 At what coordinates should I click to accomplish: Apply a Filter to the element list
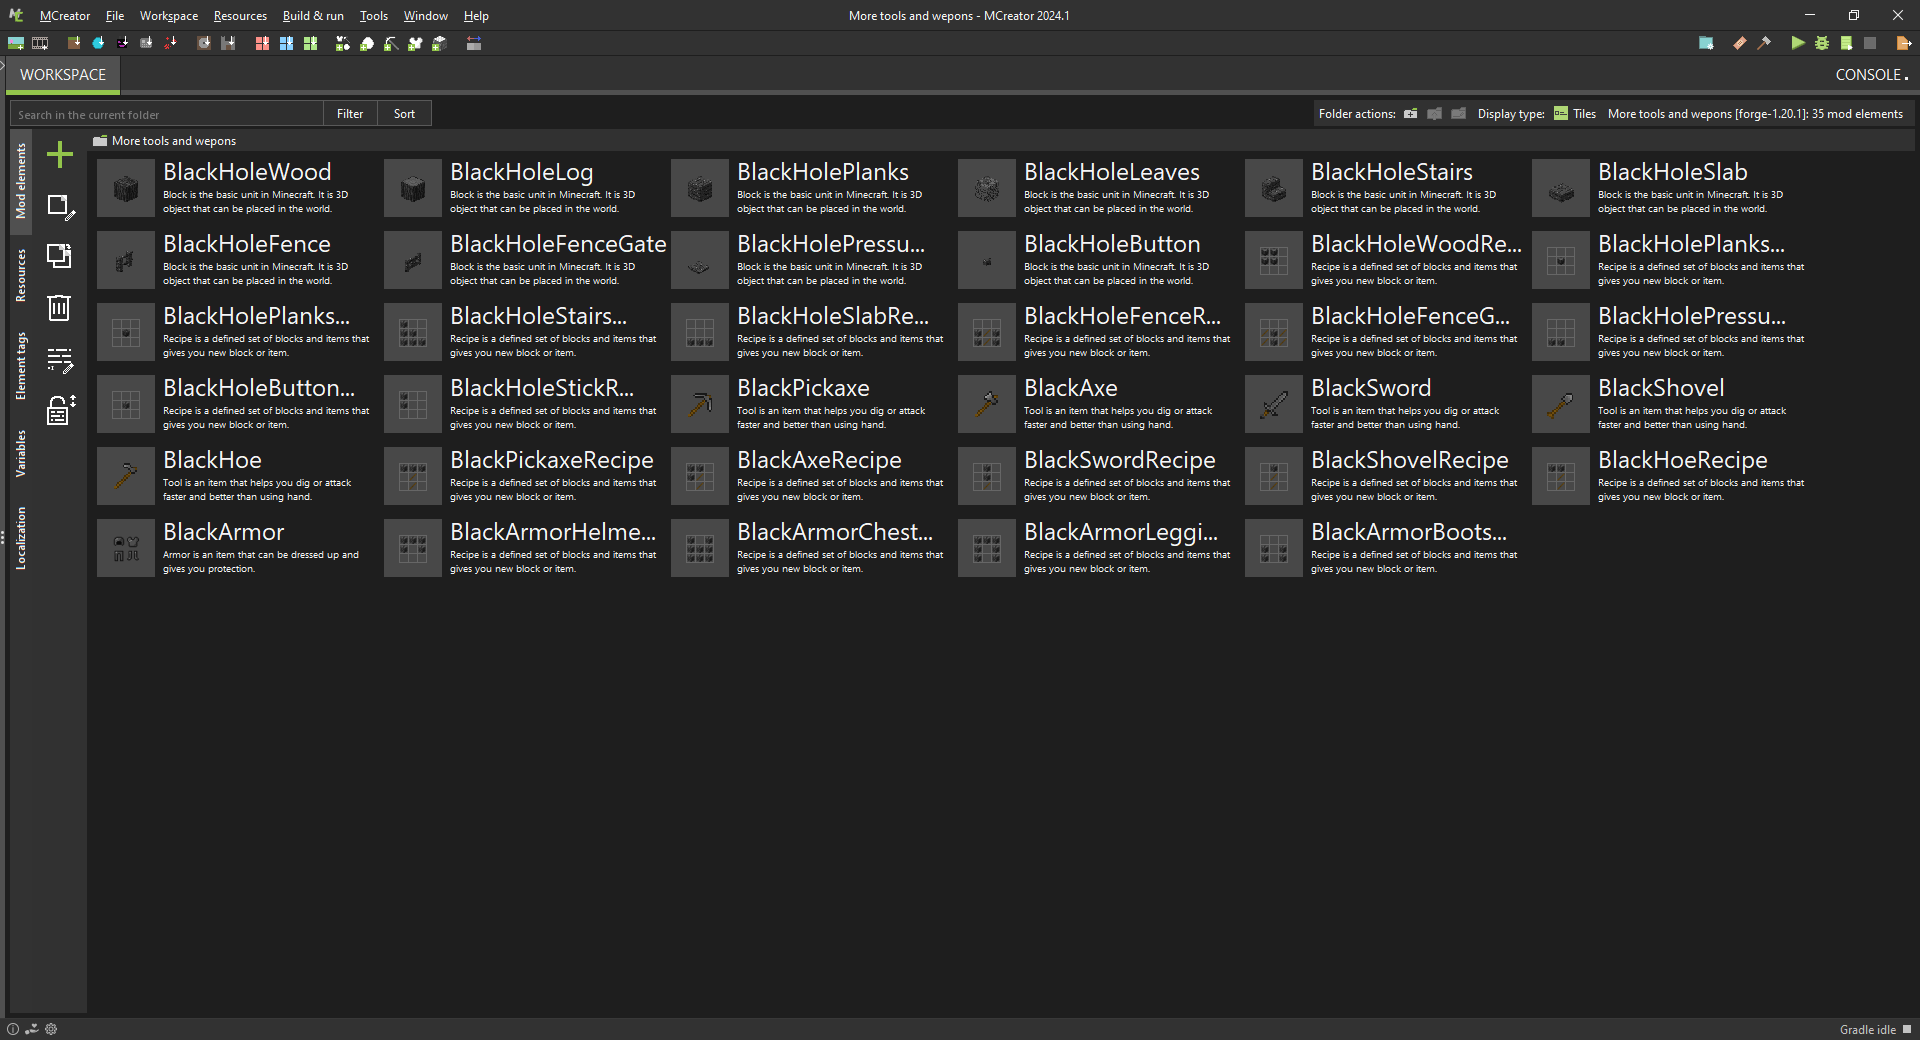coord(350,113)
